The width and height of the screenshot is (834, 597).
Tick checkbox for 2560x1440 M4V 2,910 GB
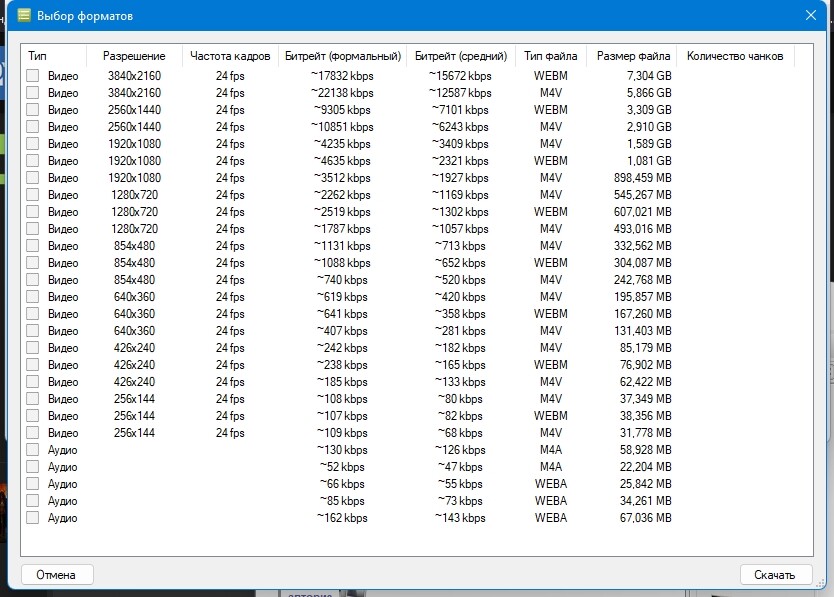coord(32,127)
